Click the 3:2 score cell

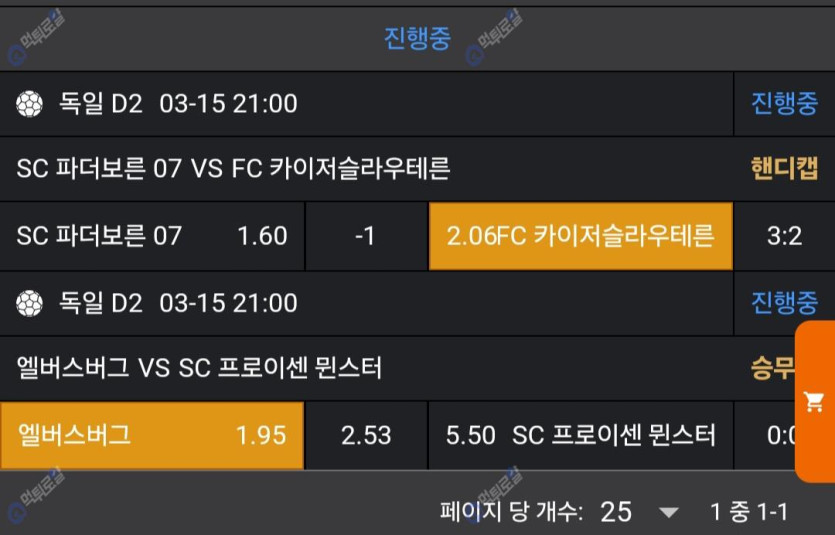[x=784, y=236]
